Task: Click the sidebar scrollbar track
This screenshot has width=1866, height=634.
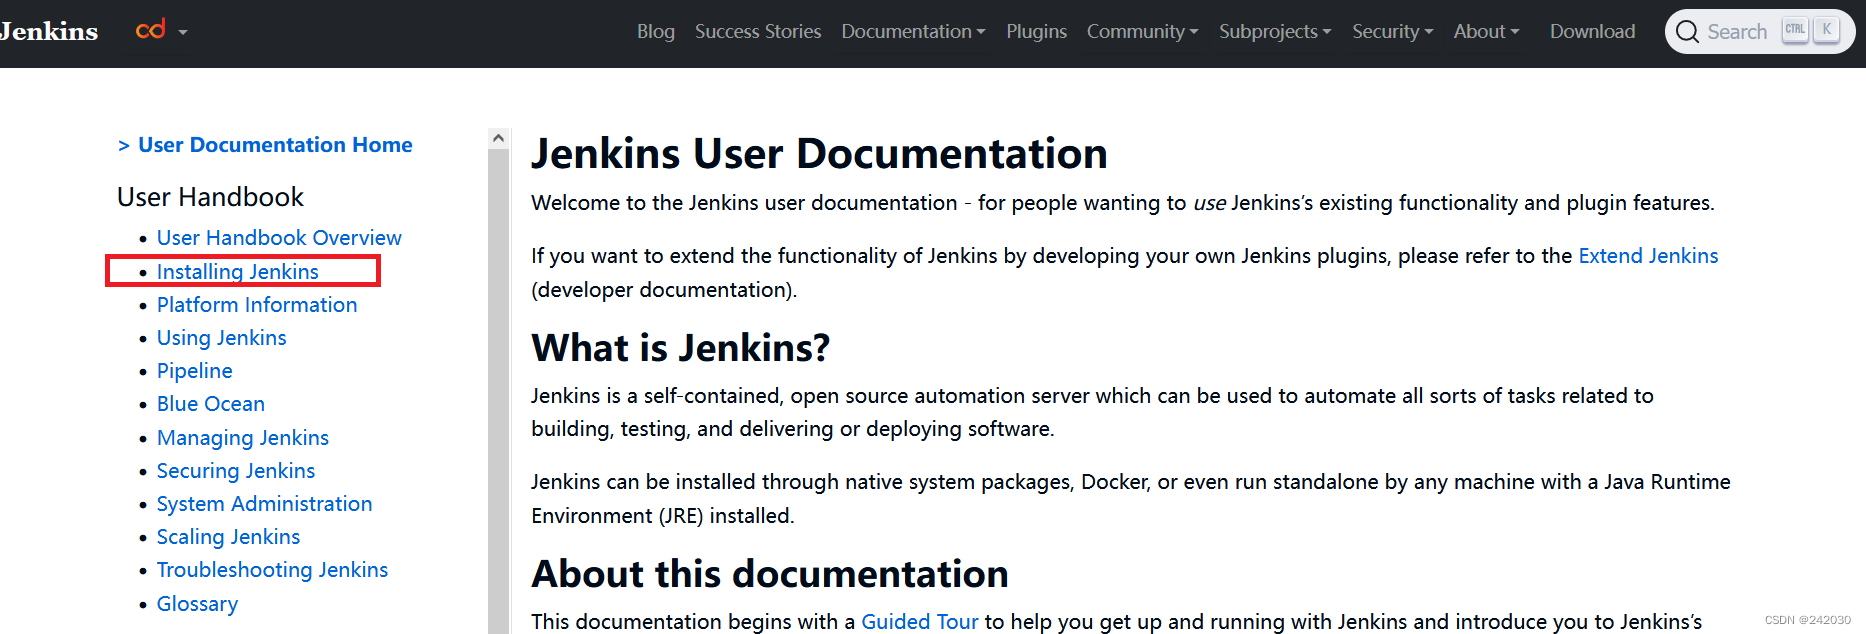Action: click(x=498, y=390)
